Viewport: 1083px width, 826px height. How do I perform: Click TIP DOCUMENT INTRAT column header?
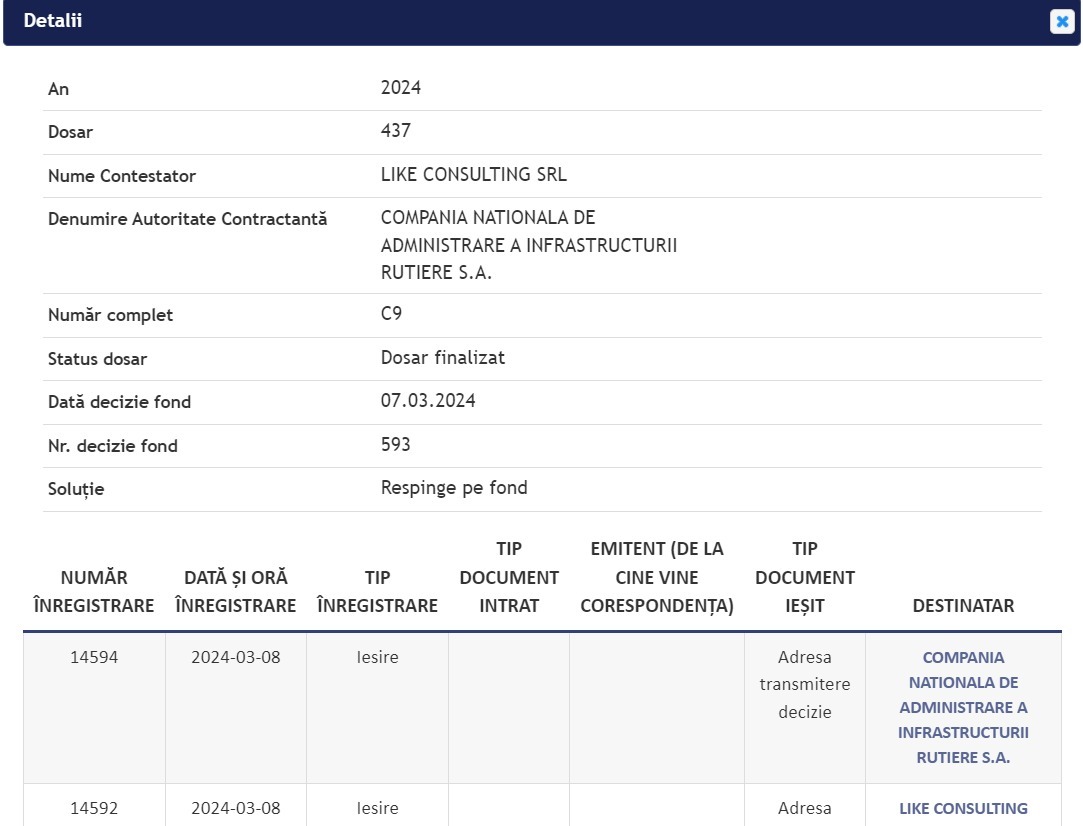click(x=509, y=577)
